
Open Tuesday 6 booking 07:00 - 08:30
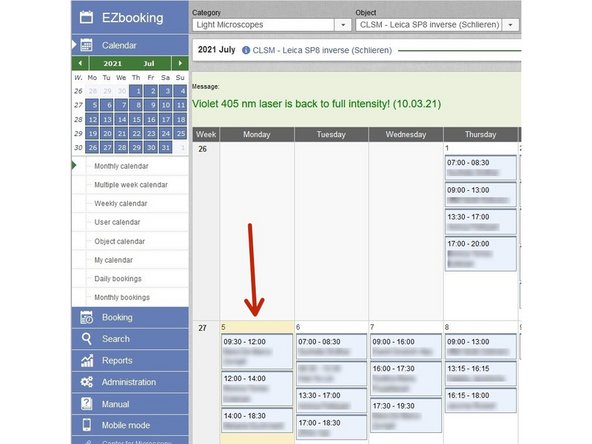point(331,346)
